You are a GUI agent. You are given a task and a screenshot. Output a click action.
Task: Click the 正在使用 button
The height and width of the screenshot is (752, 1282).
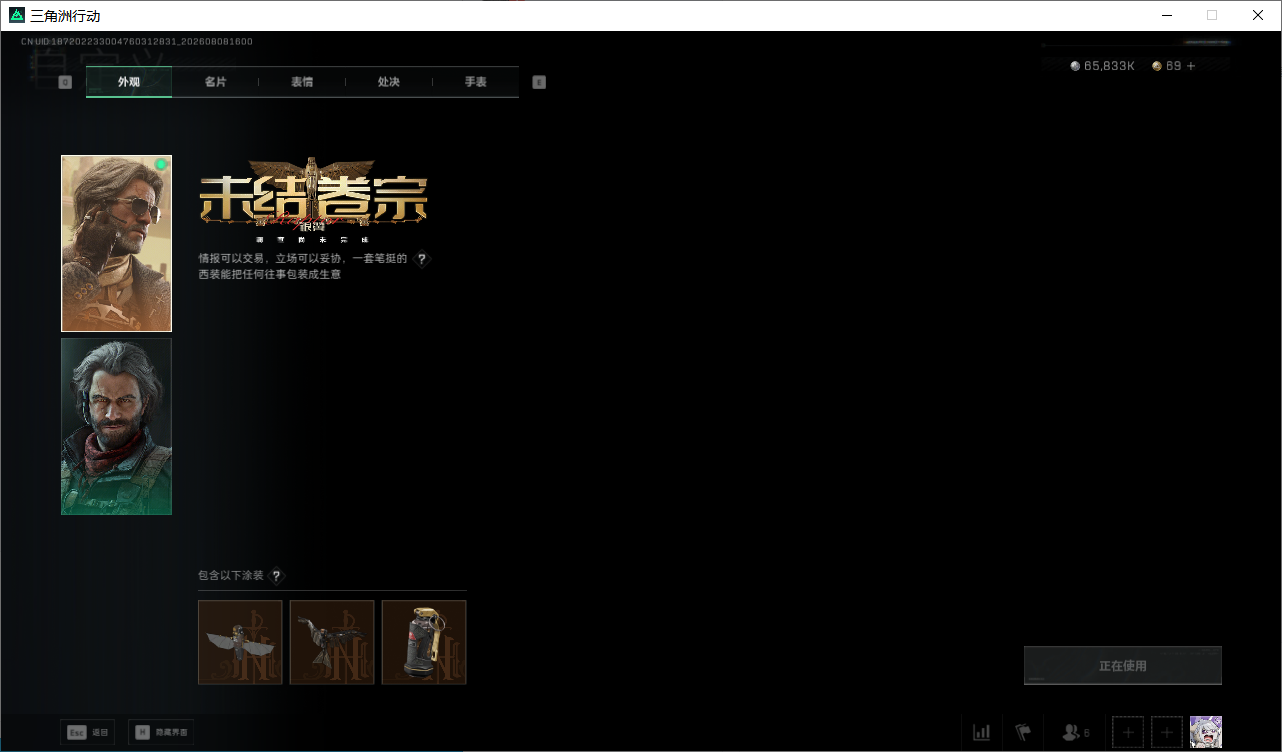coord(1123,666)
